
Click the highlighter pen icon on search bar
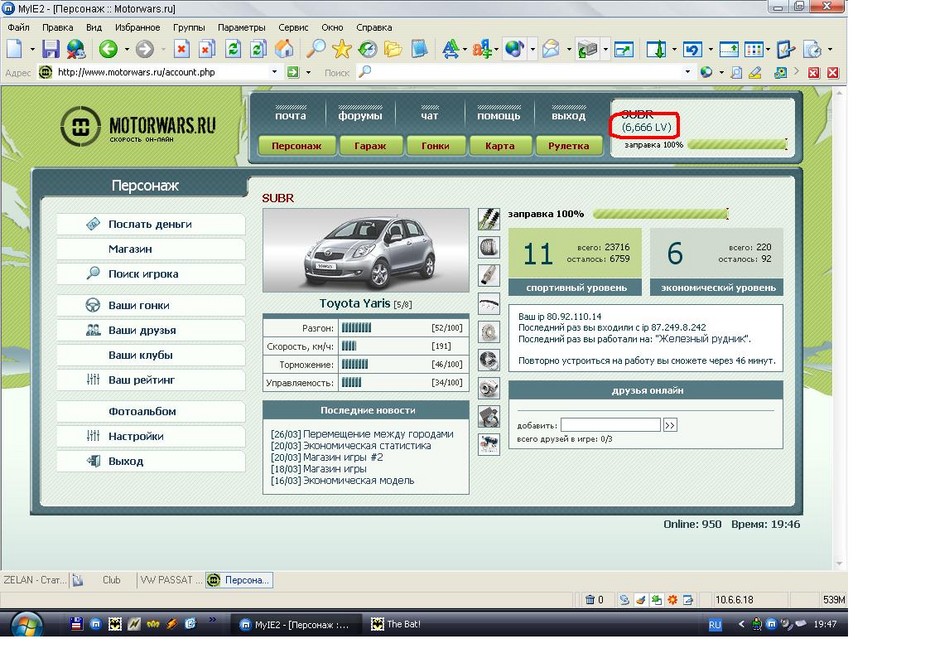coord(755,72)
